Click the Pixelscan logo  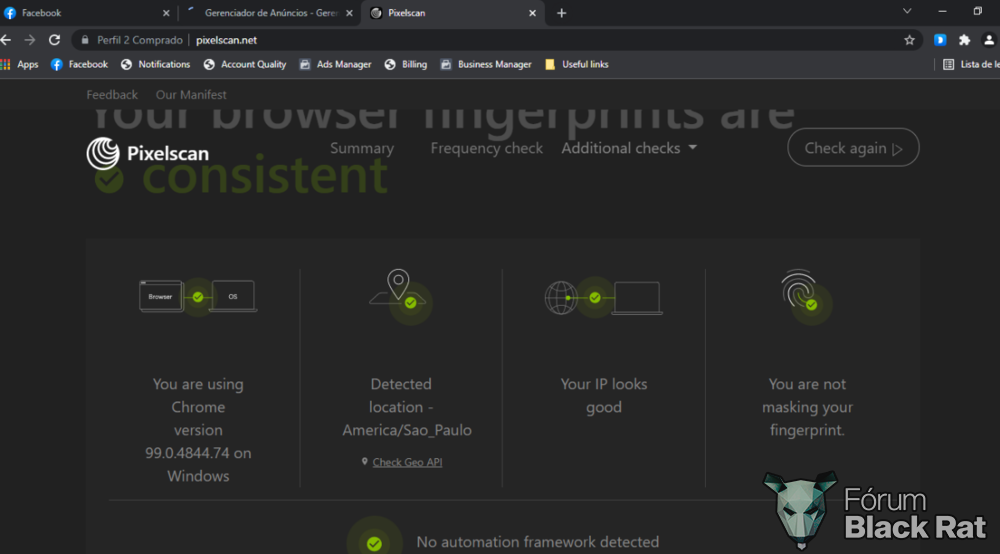tap(148, 153)
